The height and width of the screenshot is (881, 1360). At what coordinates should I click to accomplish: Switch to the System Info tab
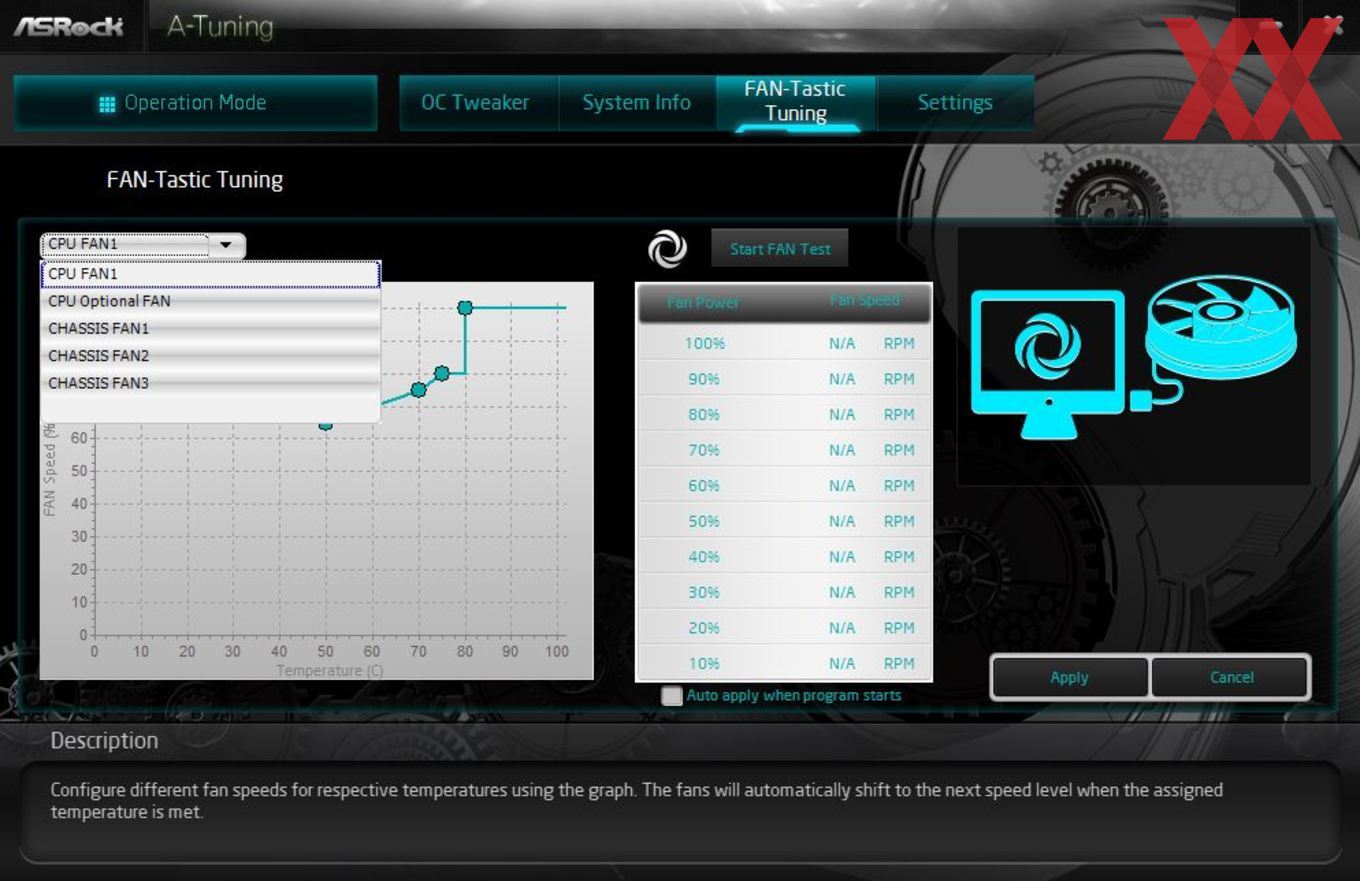point(637,103)
